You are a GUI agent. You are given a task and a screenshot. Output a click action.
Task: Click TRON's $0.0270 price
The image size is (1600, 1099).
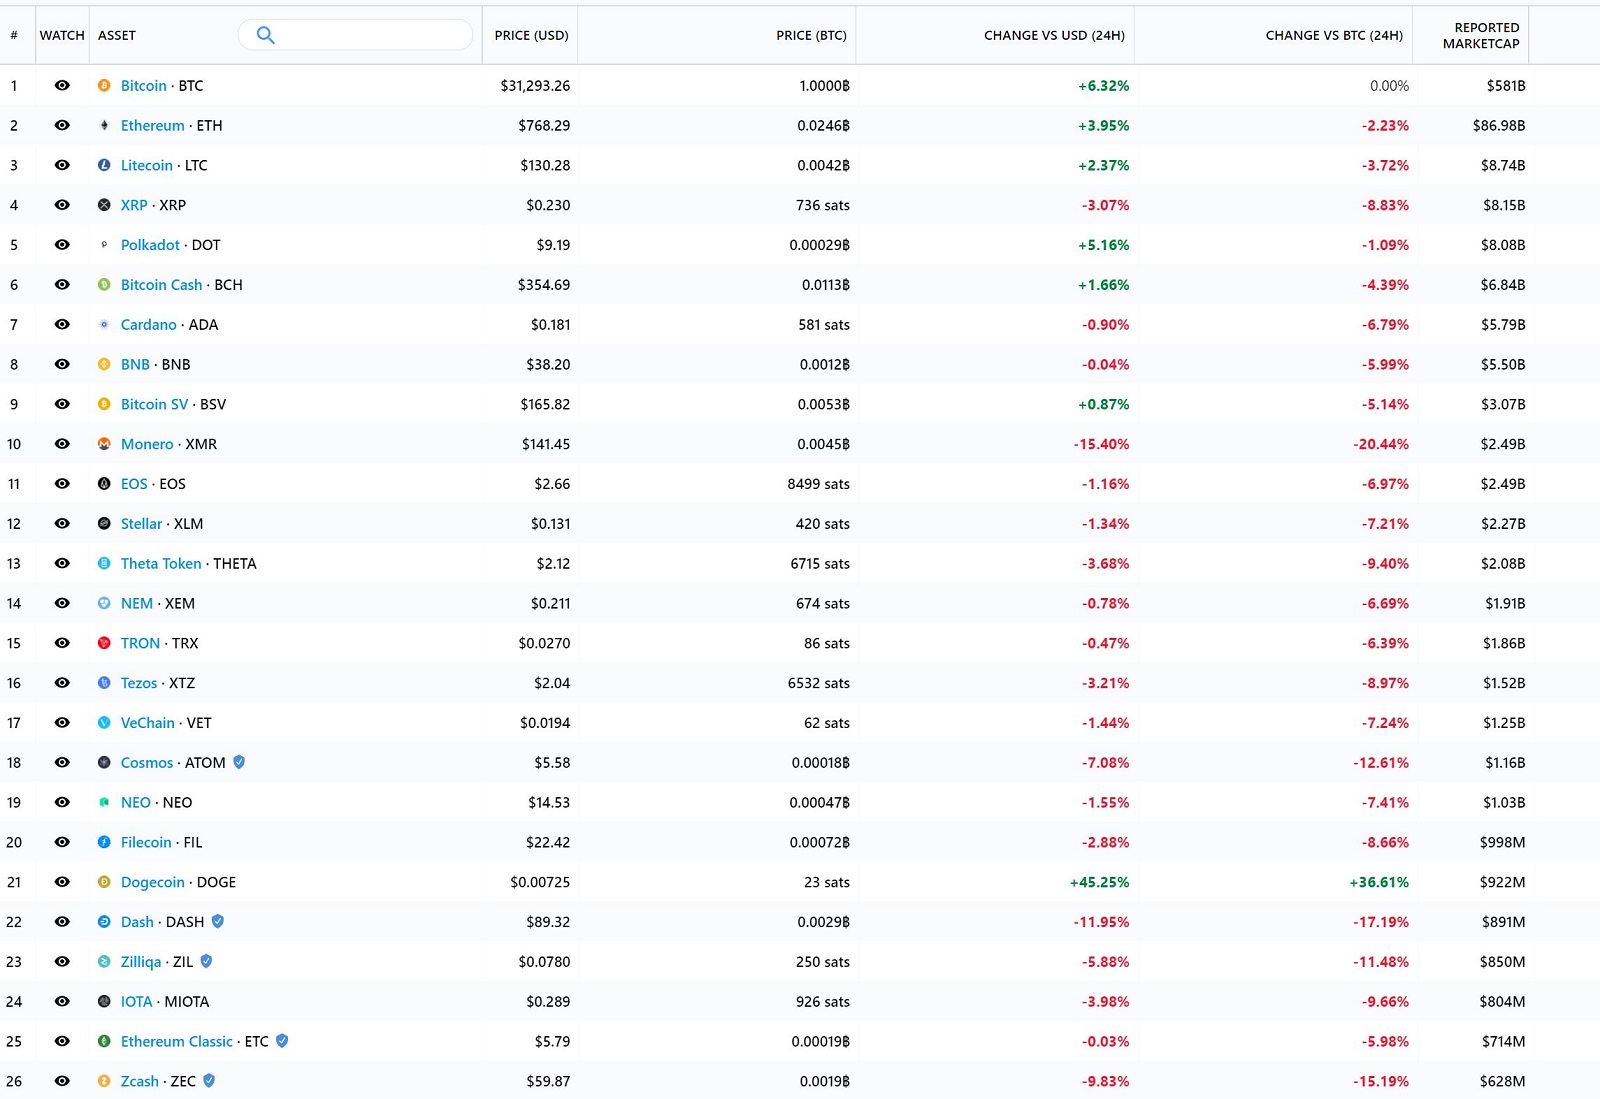click(x=544, y=643)
